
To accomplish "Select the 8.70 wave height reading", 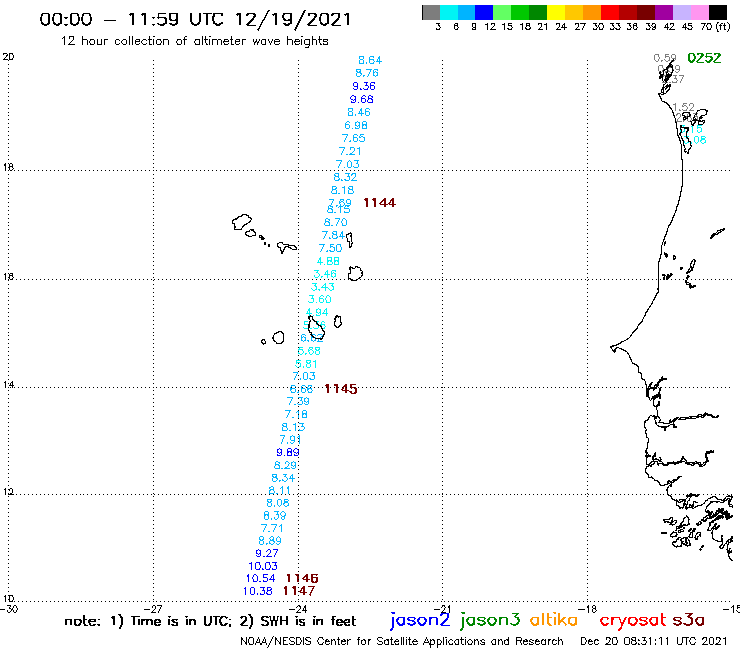I will pyautogui.click(x=335, y=222).
